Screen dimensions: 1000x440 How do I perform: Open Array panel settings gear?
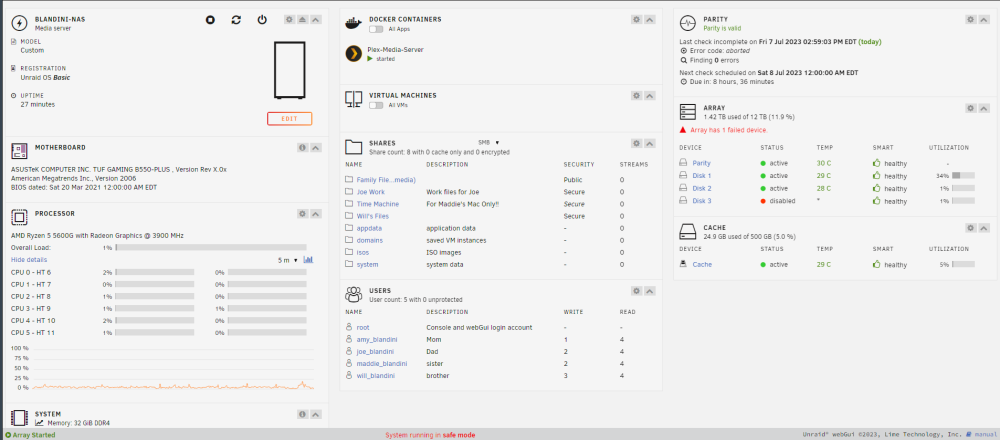[x=971, y=108]
